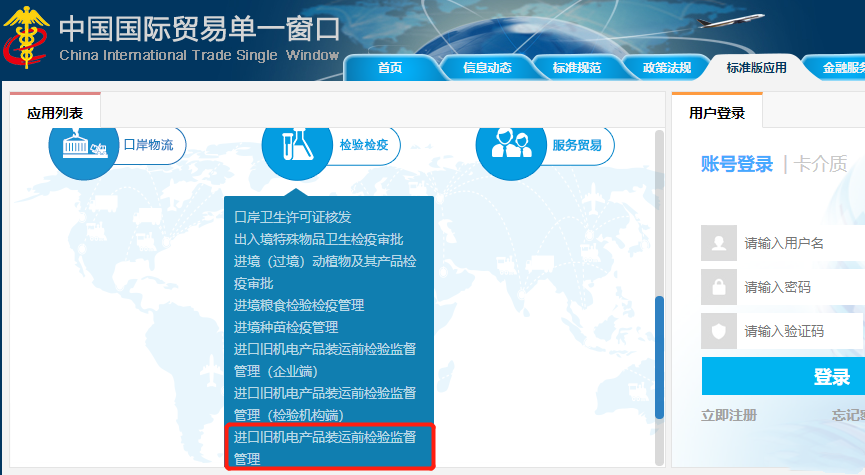Click the shield icon beside captcha field
The image size is (865, 475).
tap(719, 331)
